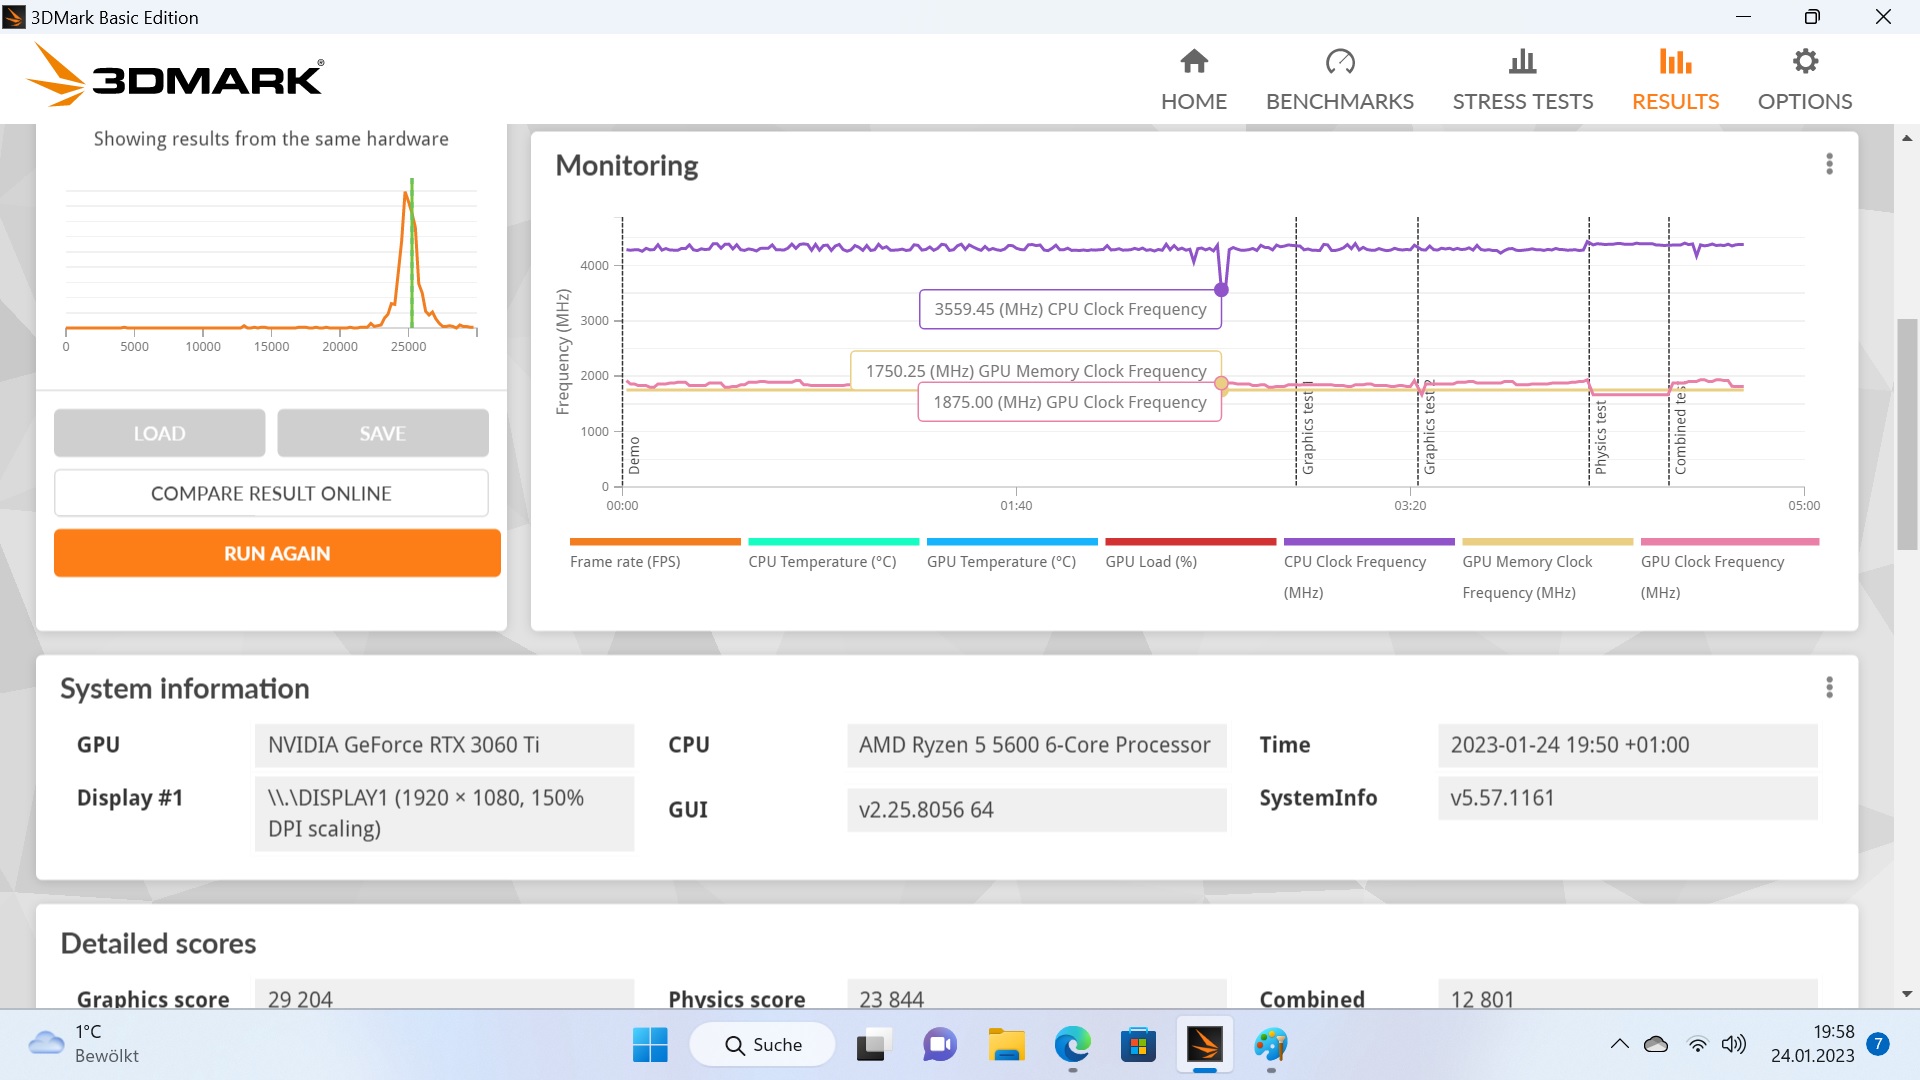Image resolution: width=1920 pixels, height=1080 pixels.
Task: Click Combined test marker in chart
Action: point(1680,430)
